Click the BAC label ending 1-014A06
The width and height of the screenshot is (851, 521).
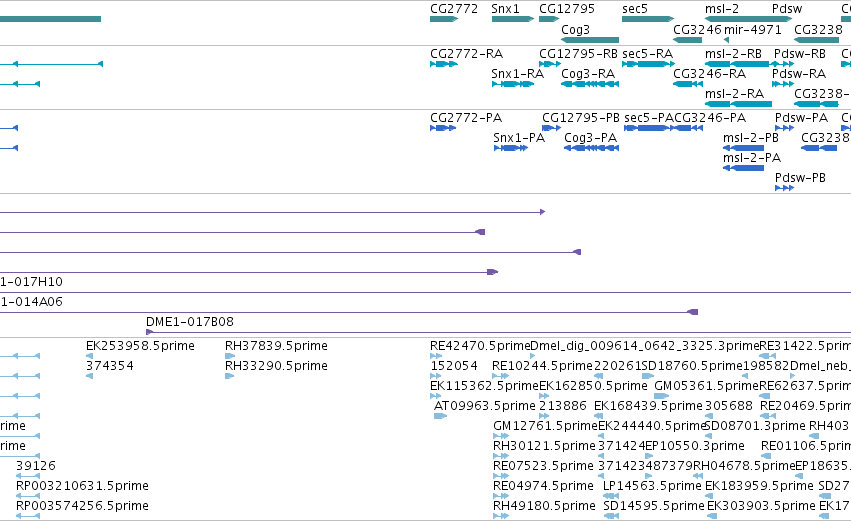coord(31,302)
